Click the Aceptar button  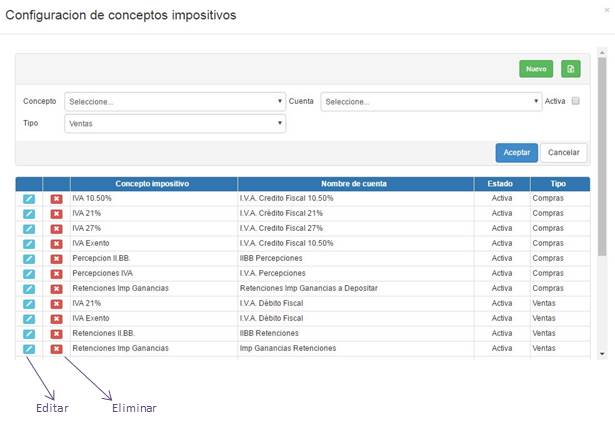pyautogui.click(x=516, y=152)
